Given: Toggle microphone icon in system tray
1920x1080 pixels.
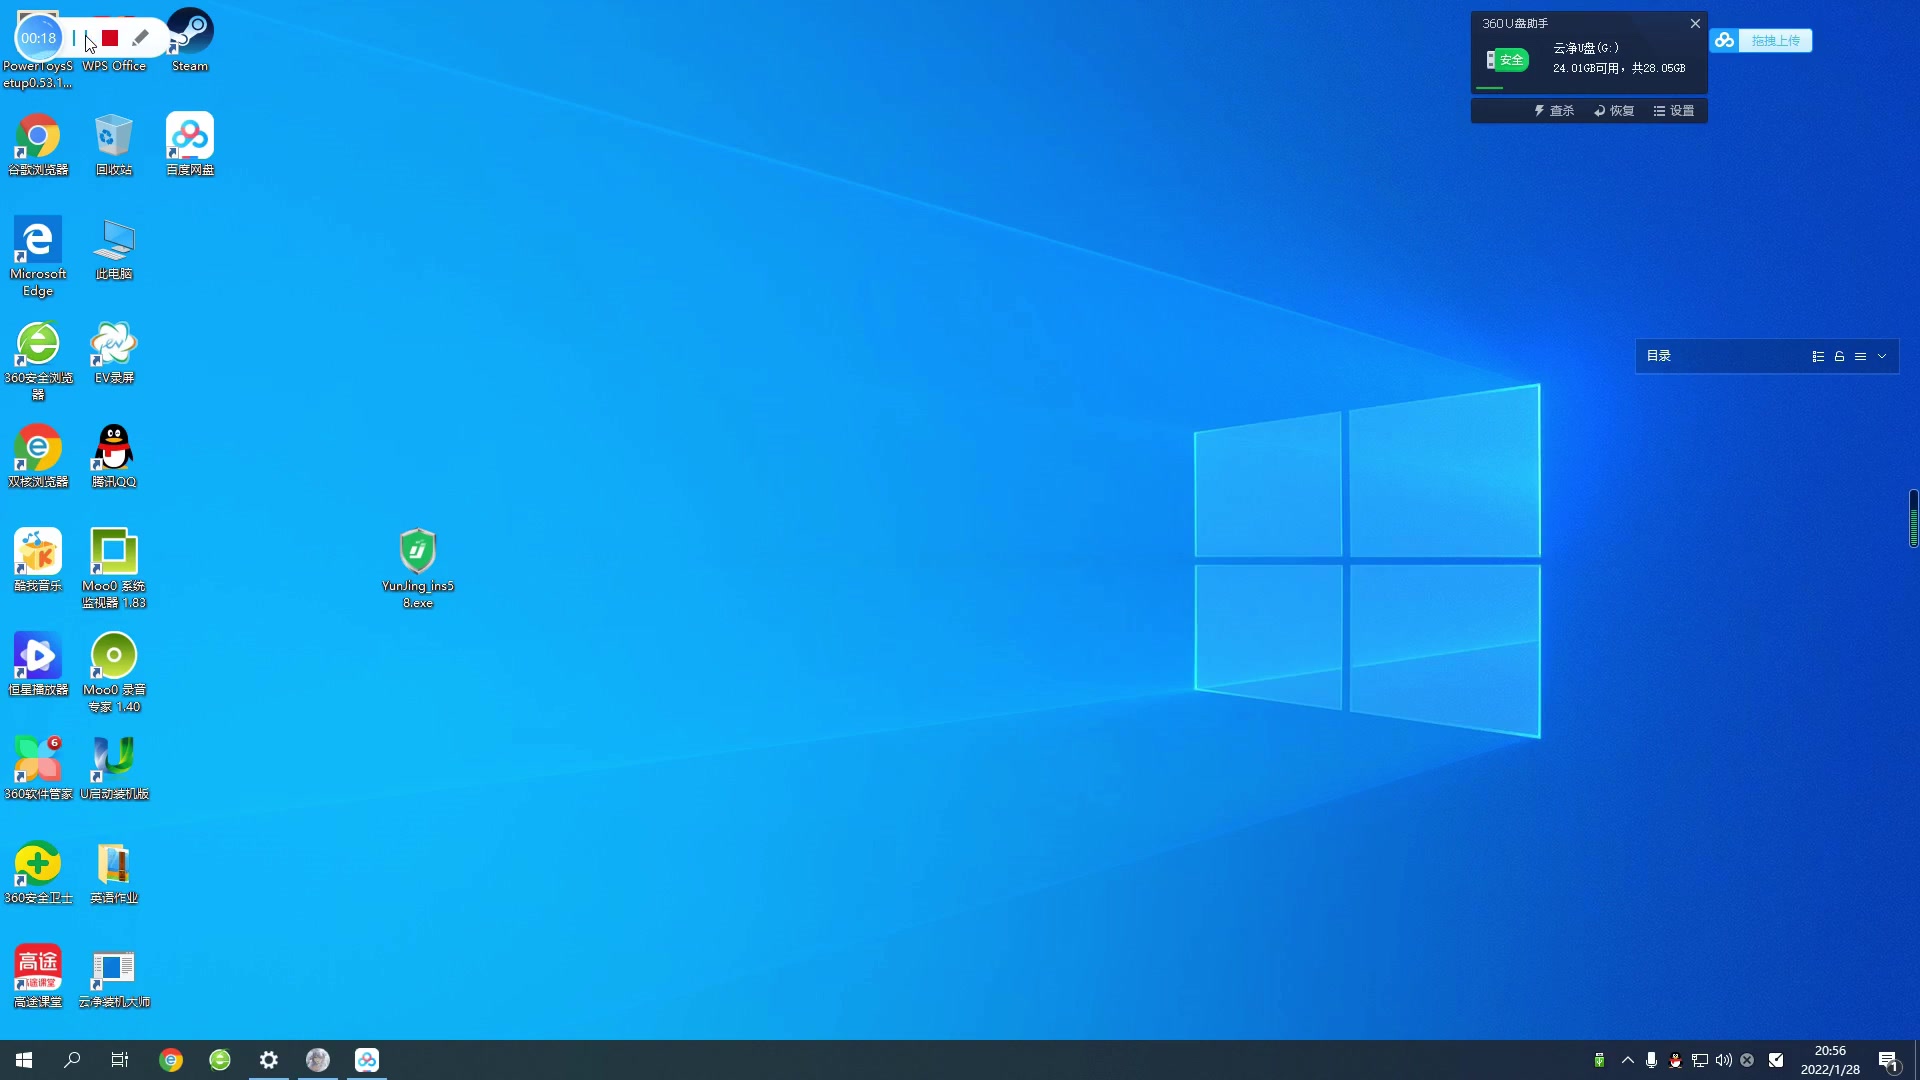Looking at the screenshot, I should [x=1651, y=1060].
